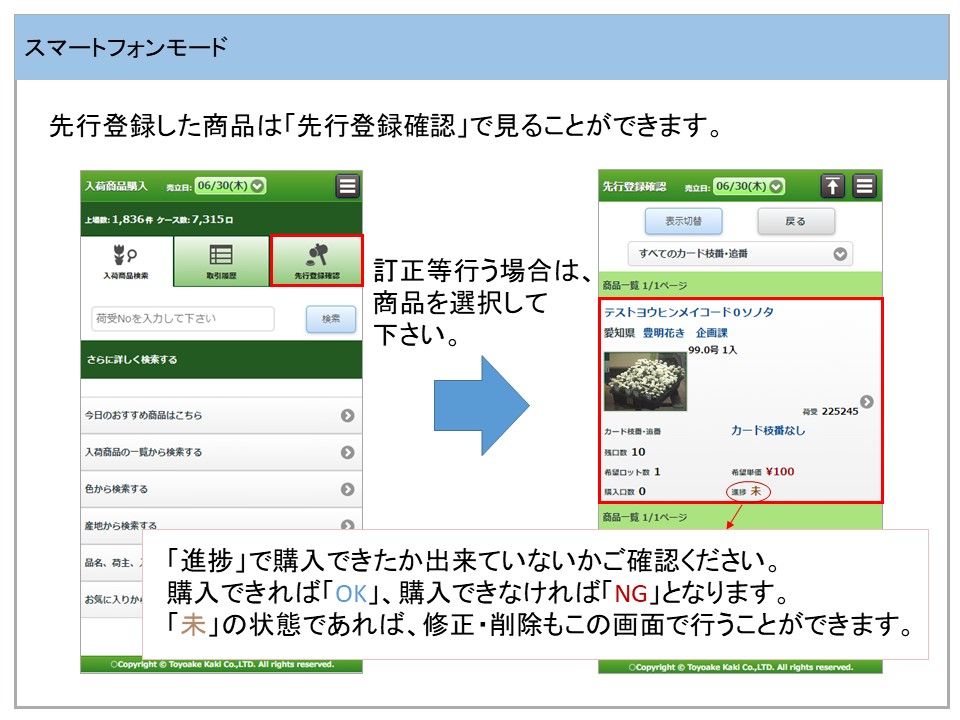Open hamburger menu on 先行登録確認 screen

click(865, 186)
